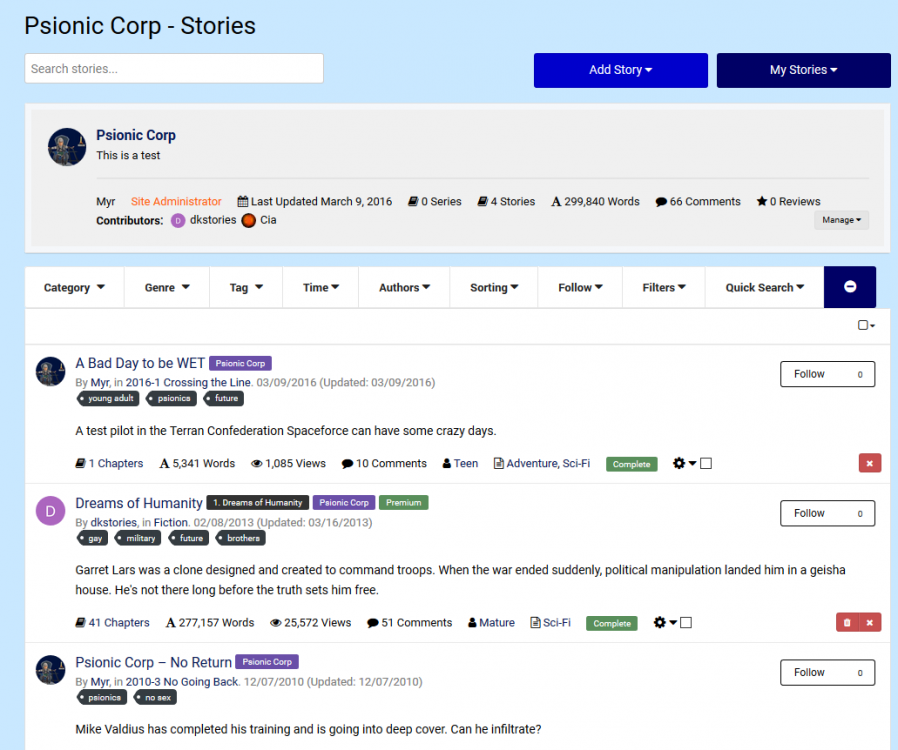Open the My Stories dropdown
Image resolution: width=898 pixels, height=750 pixels.
803,70
